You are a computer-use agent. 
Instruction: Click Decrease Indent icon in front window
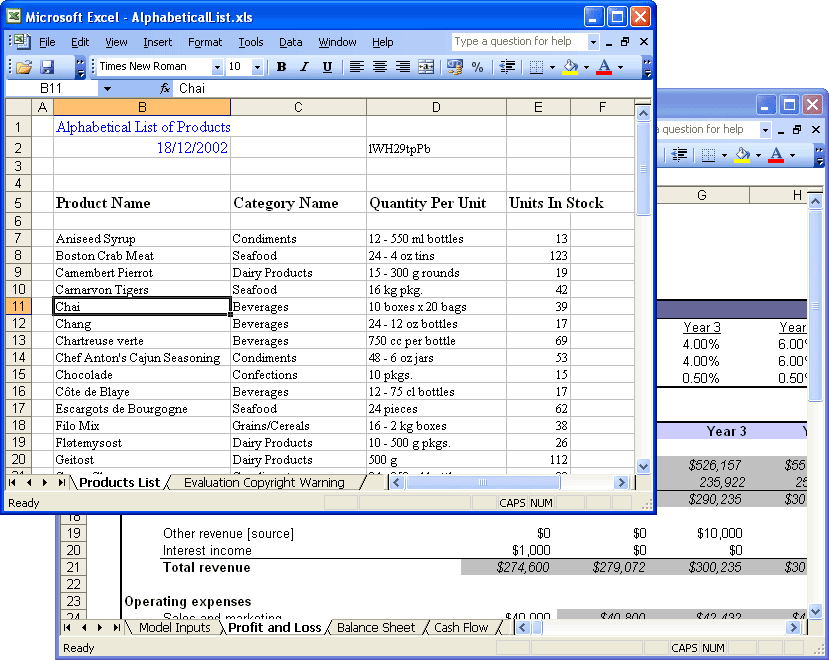click(508, 67)
